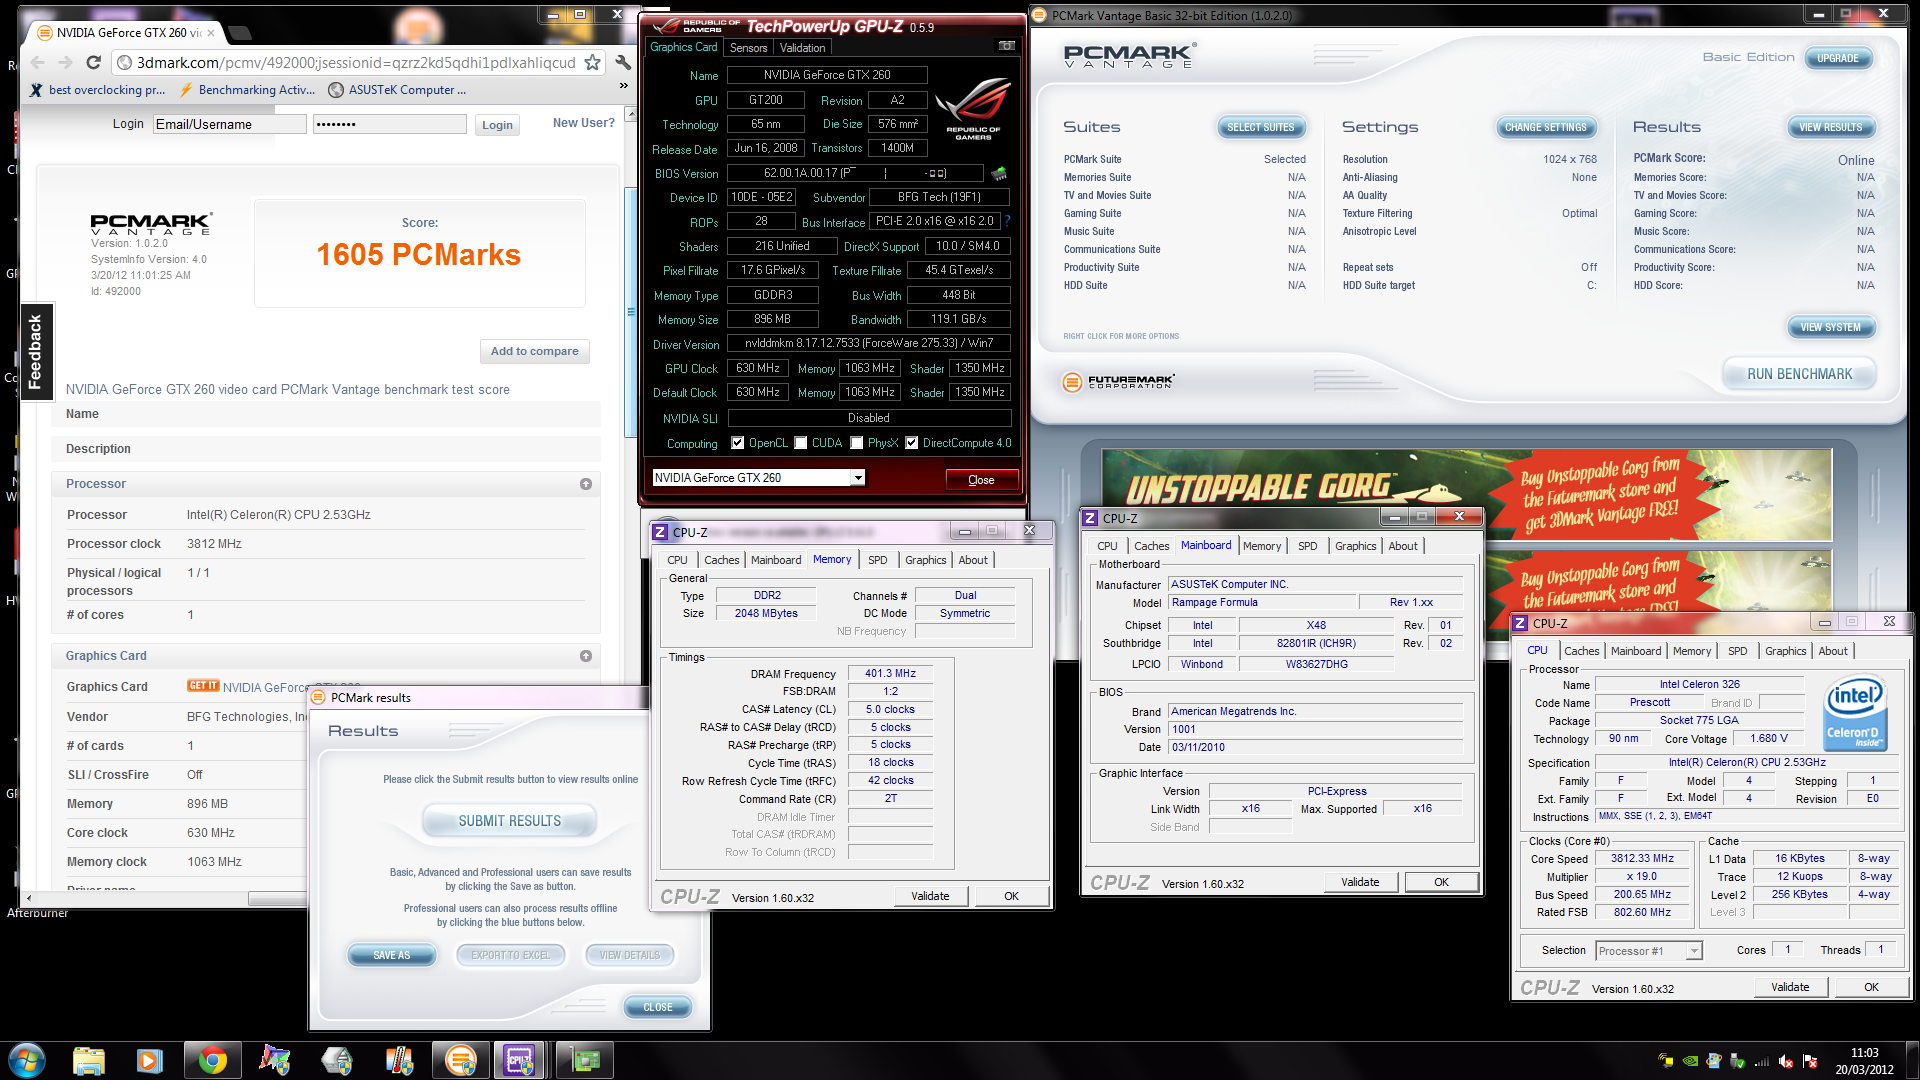Bookmark page with the star icon
The image size is (1920, 1080).
[592, 63]
